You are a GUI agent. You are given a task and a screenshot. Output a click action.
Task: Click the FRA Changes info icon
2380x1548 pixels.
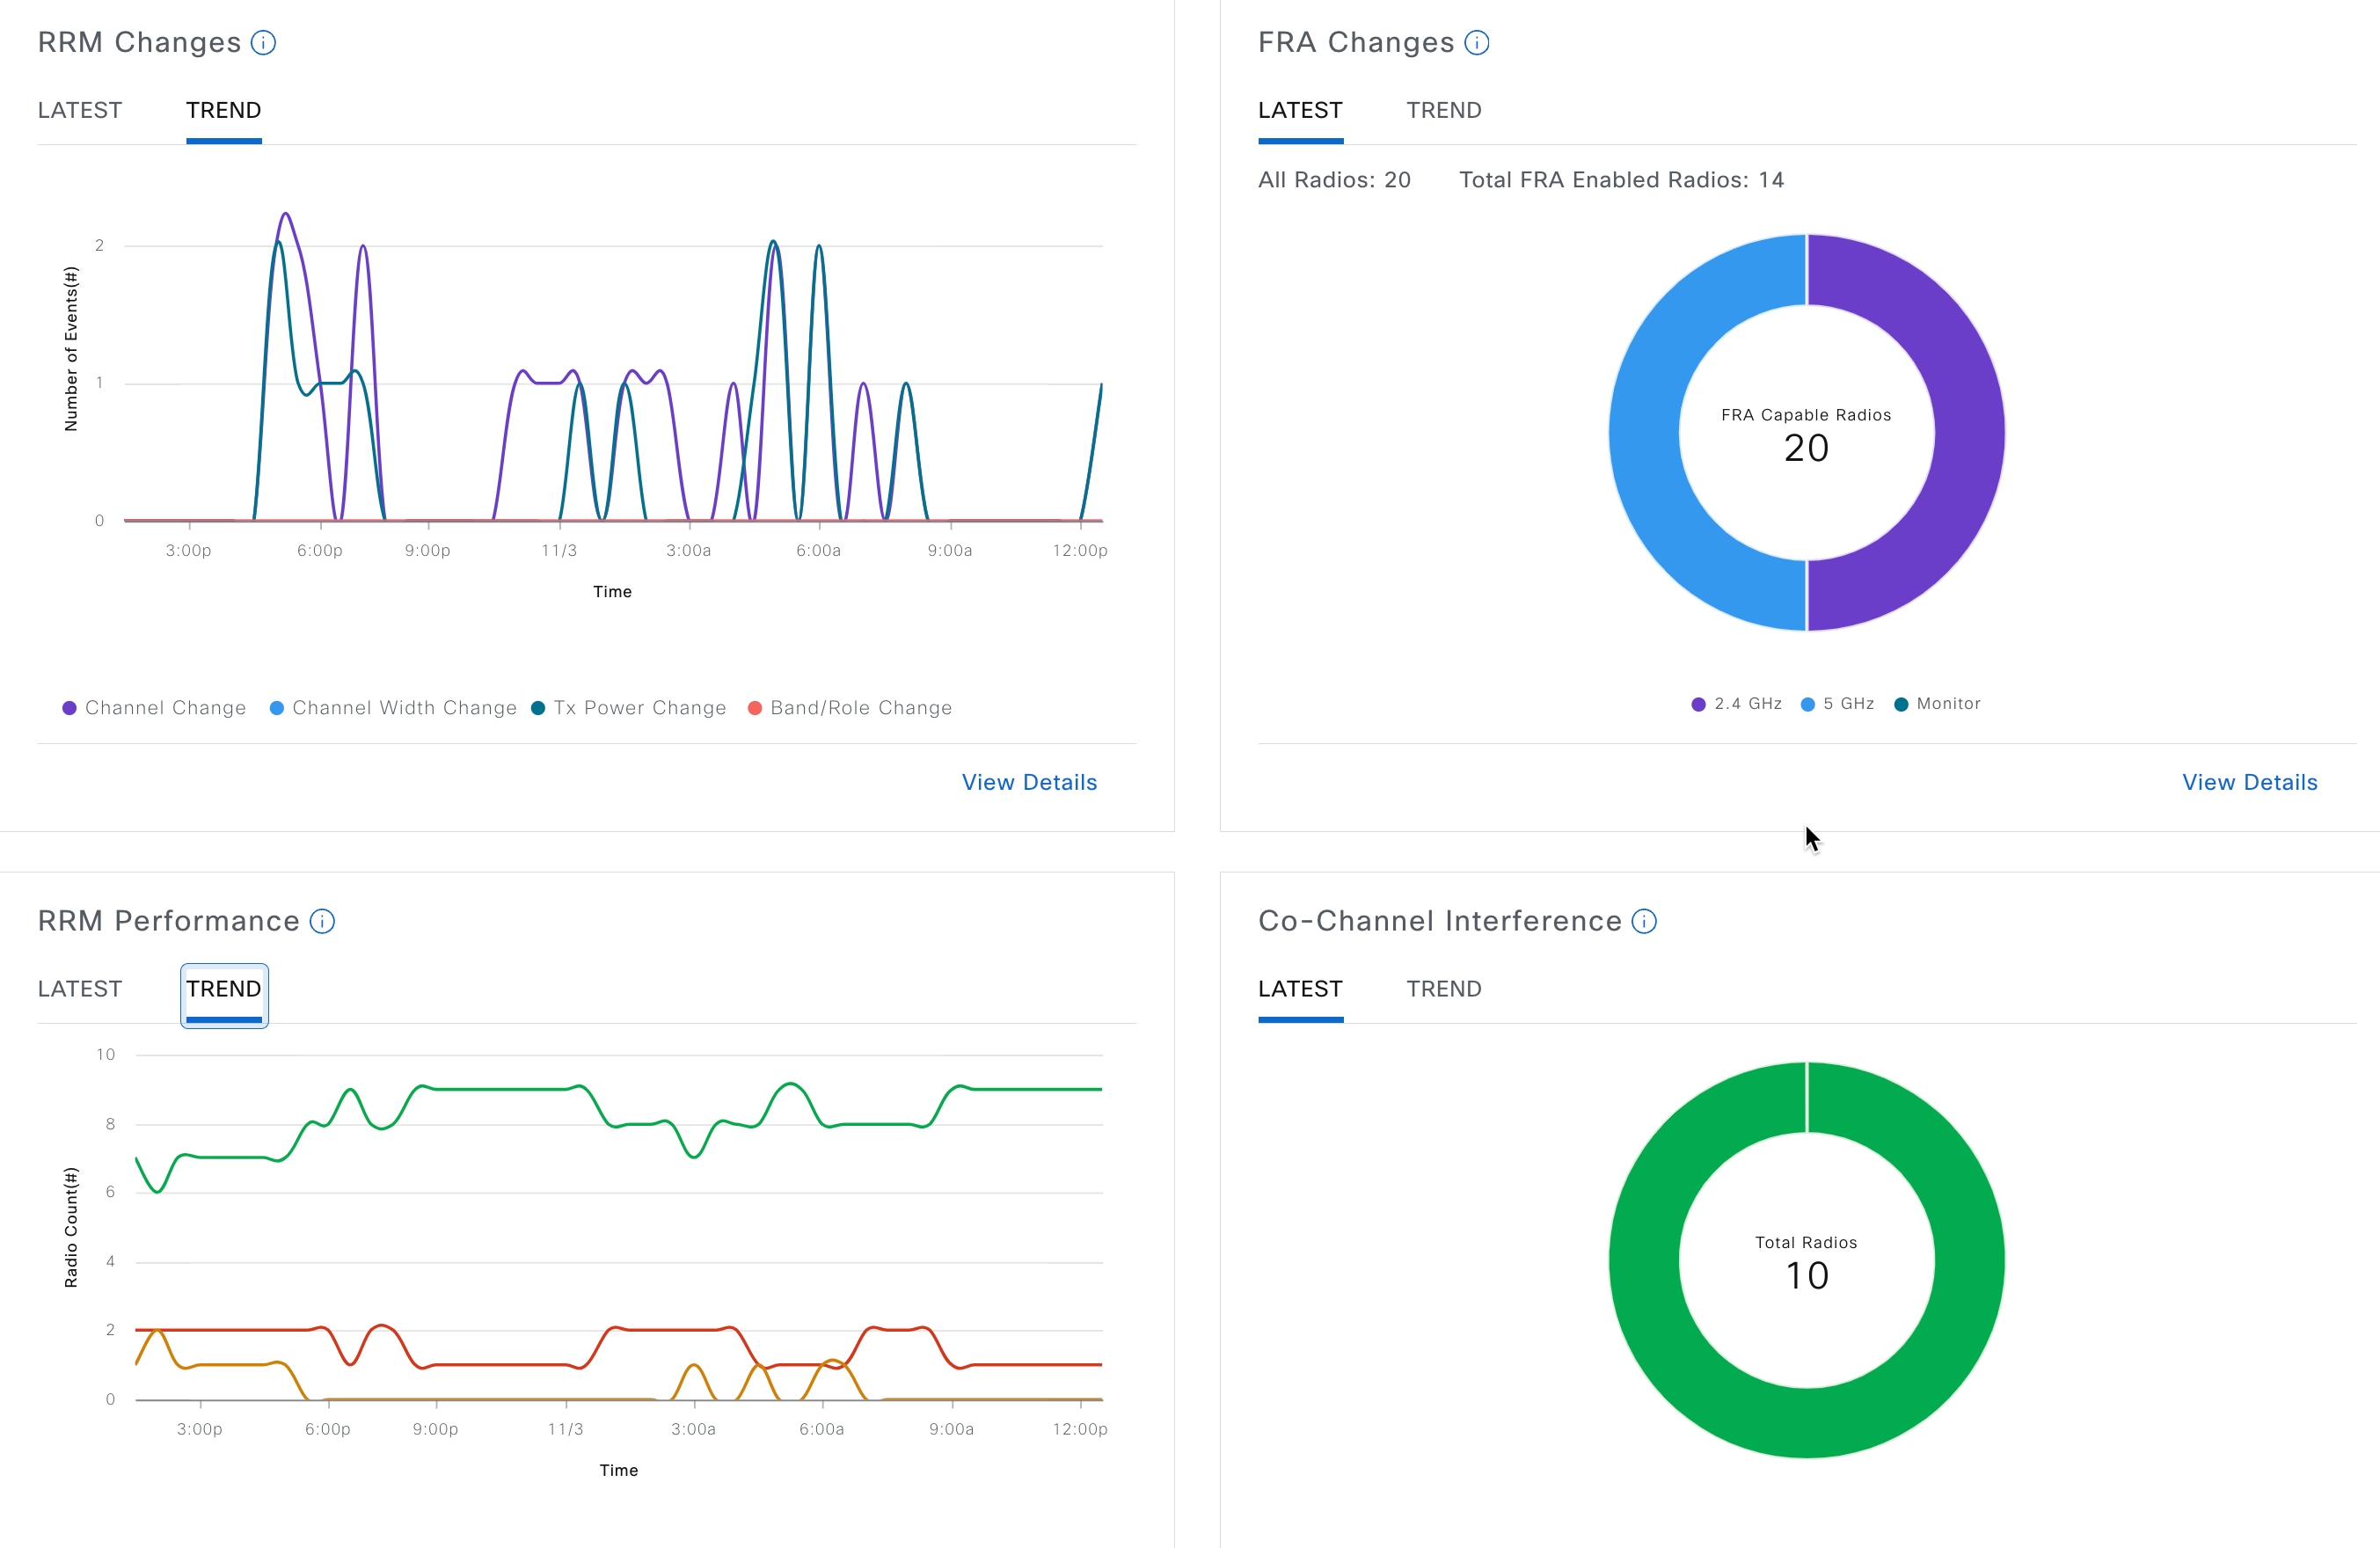1476,43
